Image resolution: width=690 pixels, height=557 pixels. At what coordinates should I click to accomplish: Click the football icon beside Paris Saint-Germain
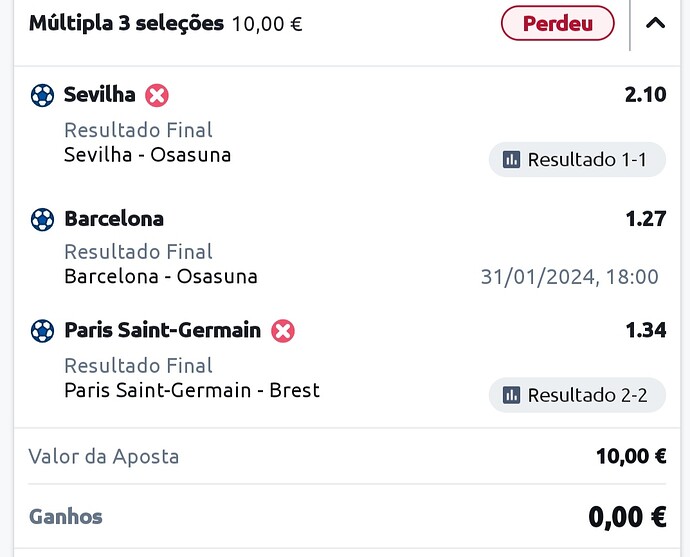(x=42, y=331)
